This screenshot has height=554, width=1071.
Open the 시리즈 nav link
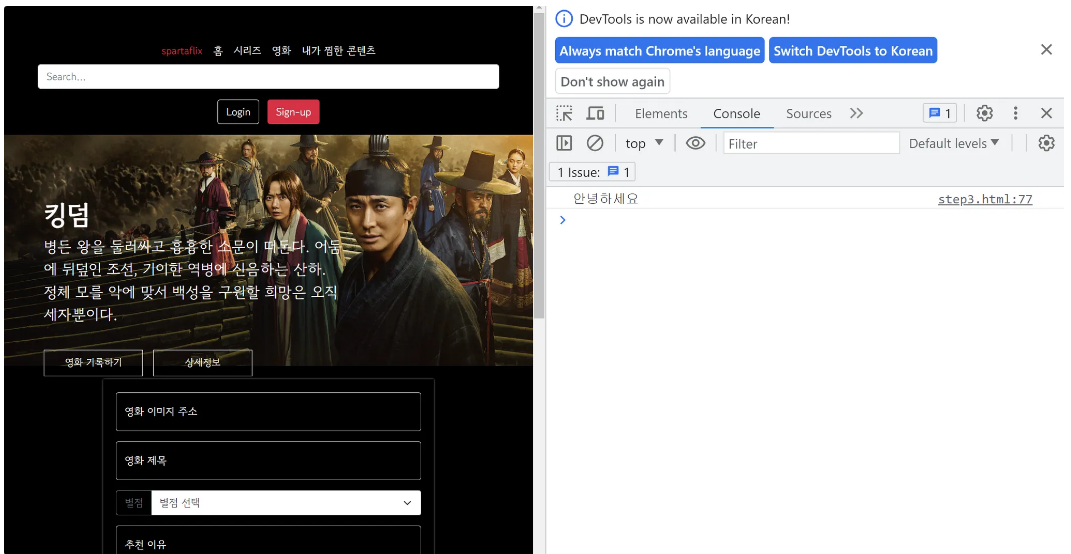tap(247, 51)
